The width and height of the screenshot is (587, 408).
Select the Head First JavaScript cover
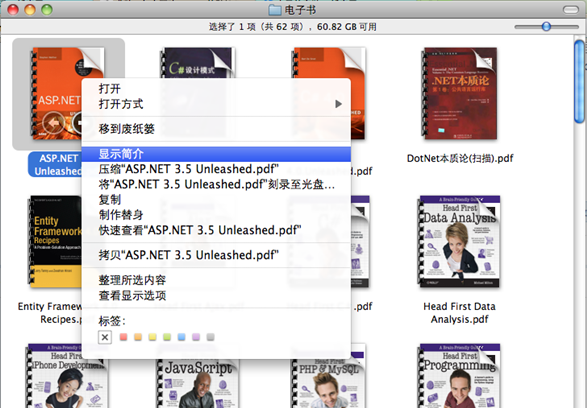tap(197, 384)
